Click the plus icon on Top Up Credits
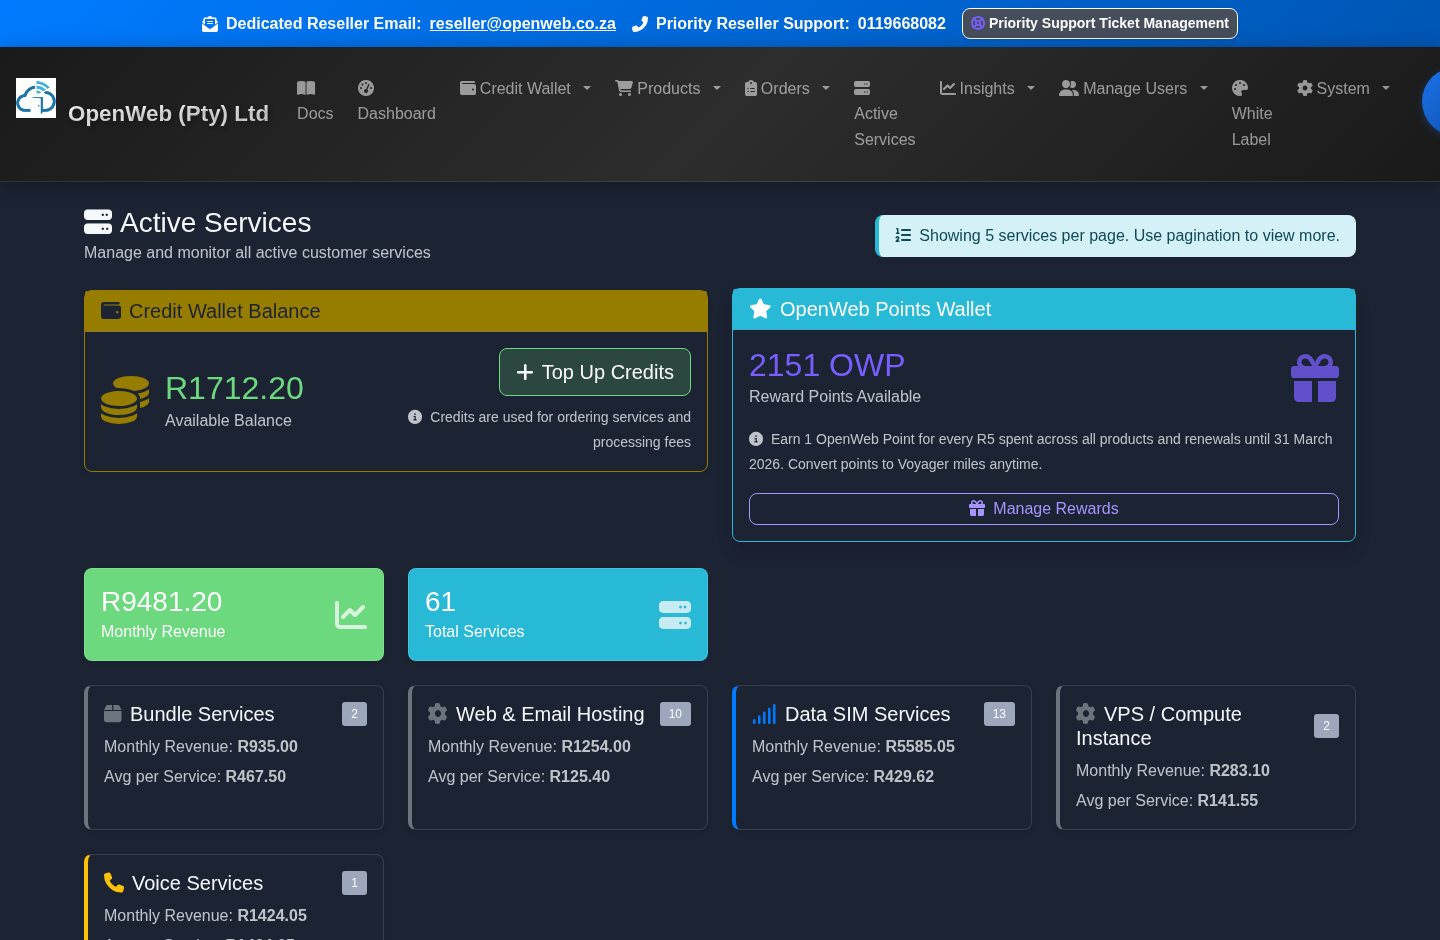 click(x=525, y=372)
